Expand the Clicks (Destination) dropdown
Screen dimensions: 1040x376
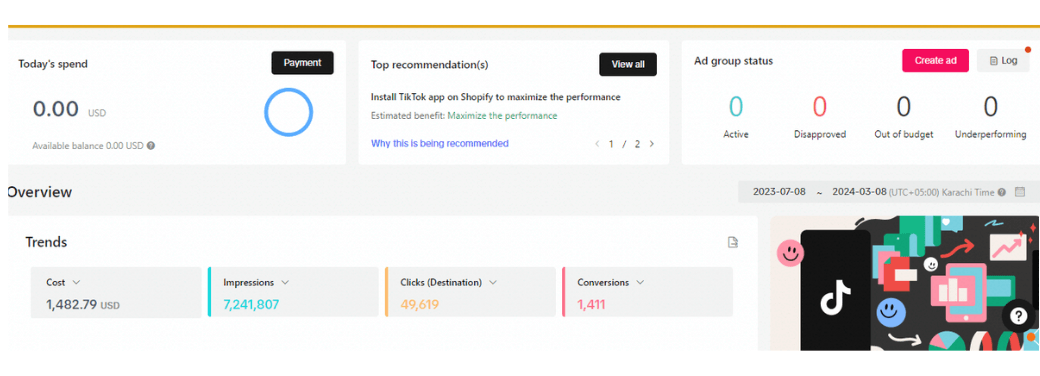pyautogui.click(x=493, y=282)
